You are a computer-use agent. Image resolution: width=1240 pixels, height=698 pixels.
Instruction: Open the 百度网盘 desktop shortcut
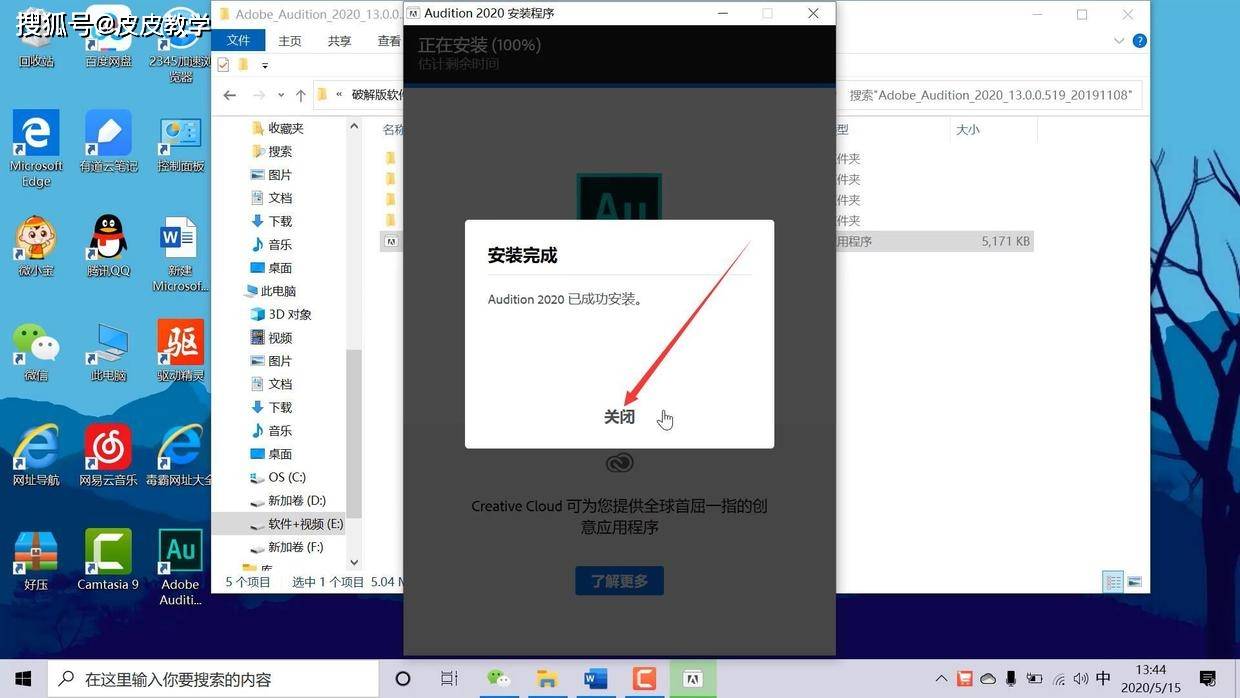(108, 40)
